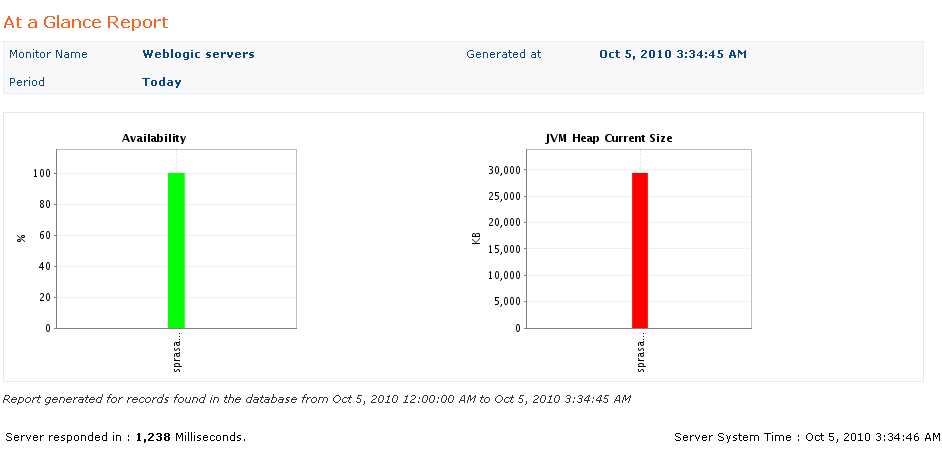Click the '25,000' tick on JVM Heap axis

point(505,196)
